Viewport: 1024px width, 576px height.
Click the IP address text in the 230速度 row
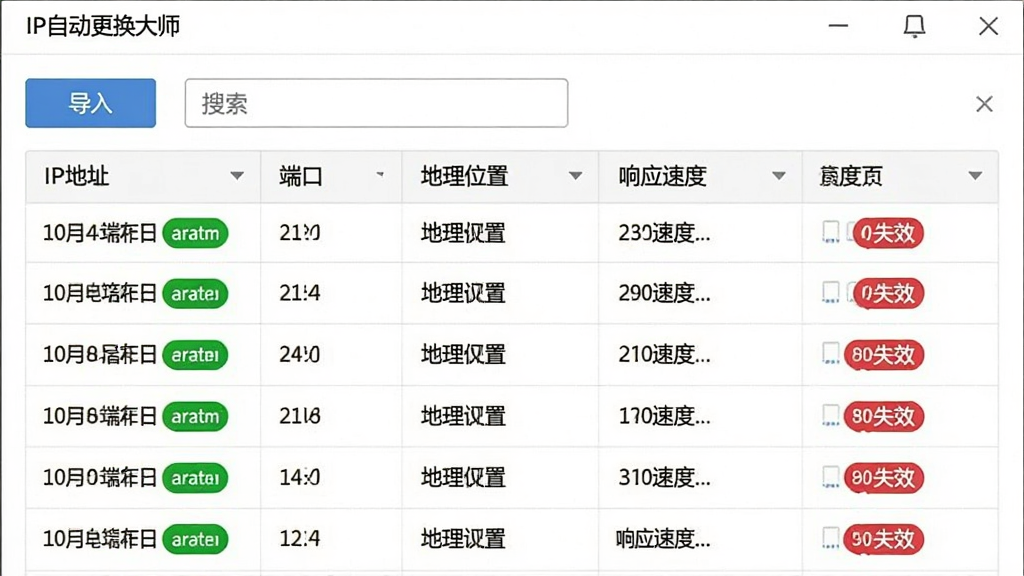(x=100, y=232)
